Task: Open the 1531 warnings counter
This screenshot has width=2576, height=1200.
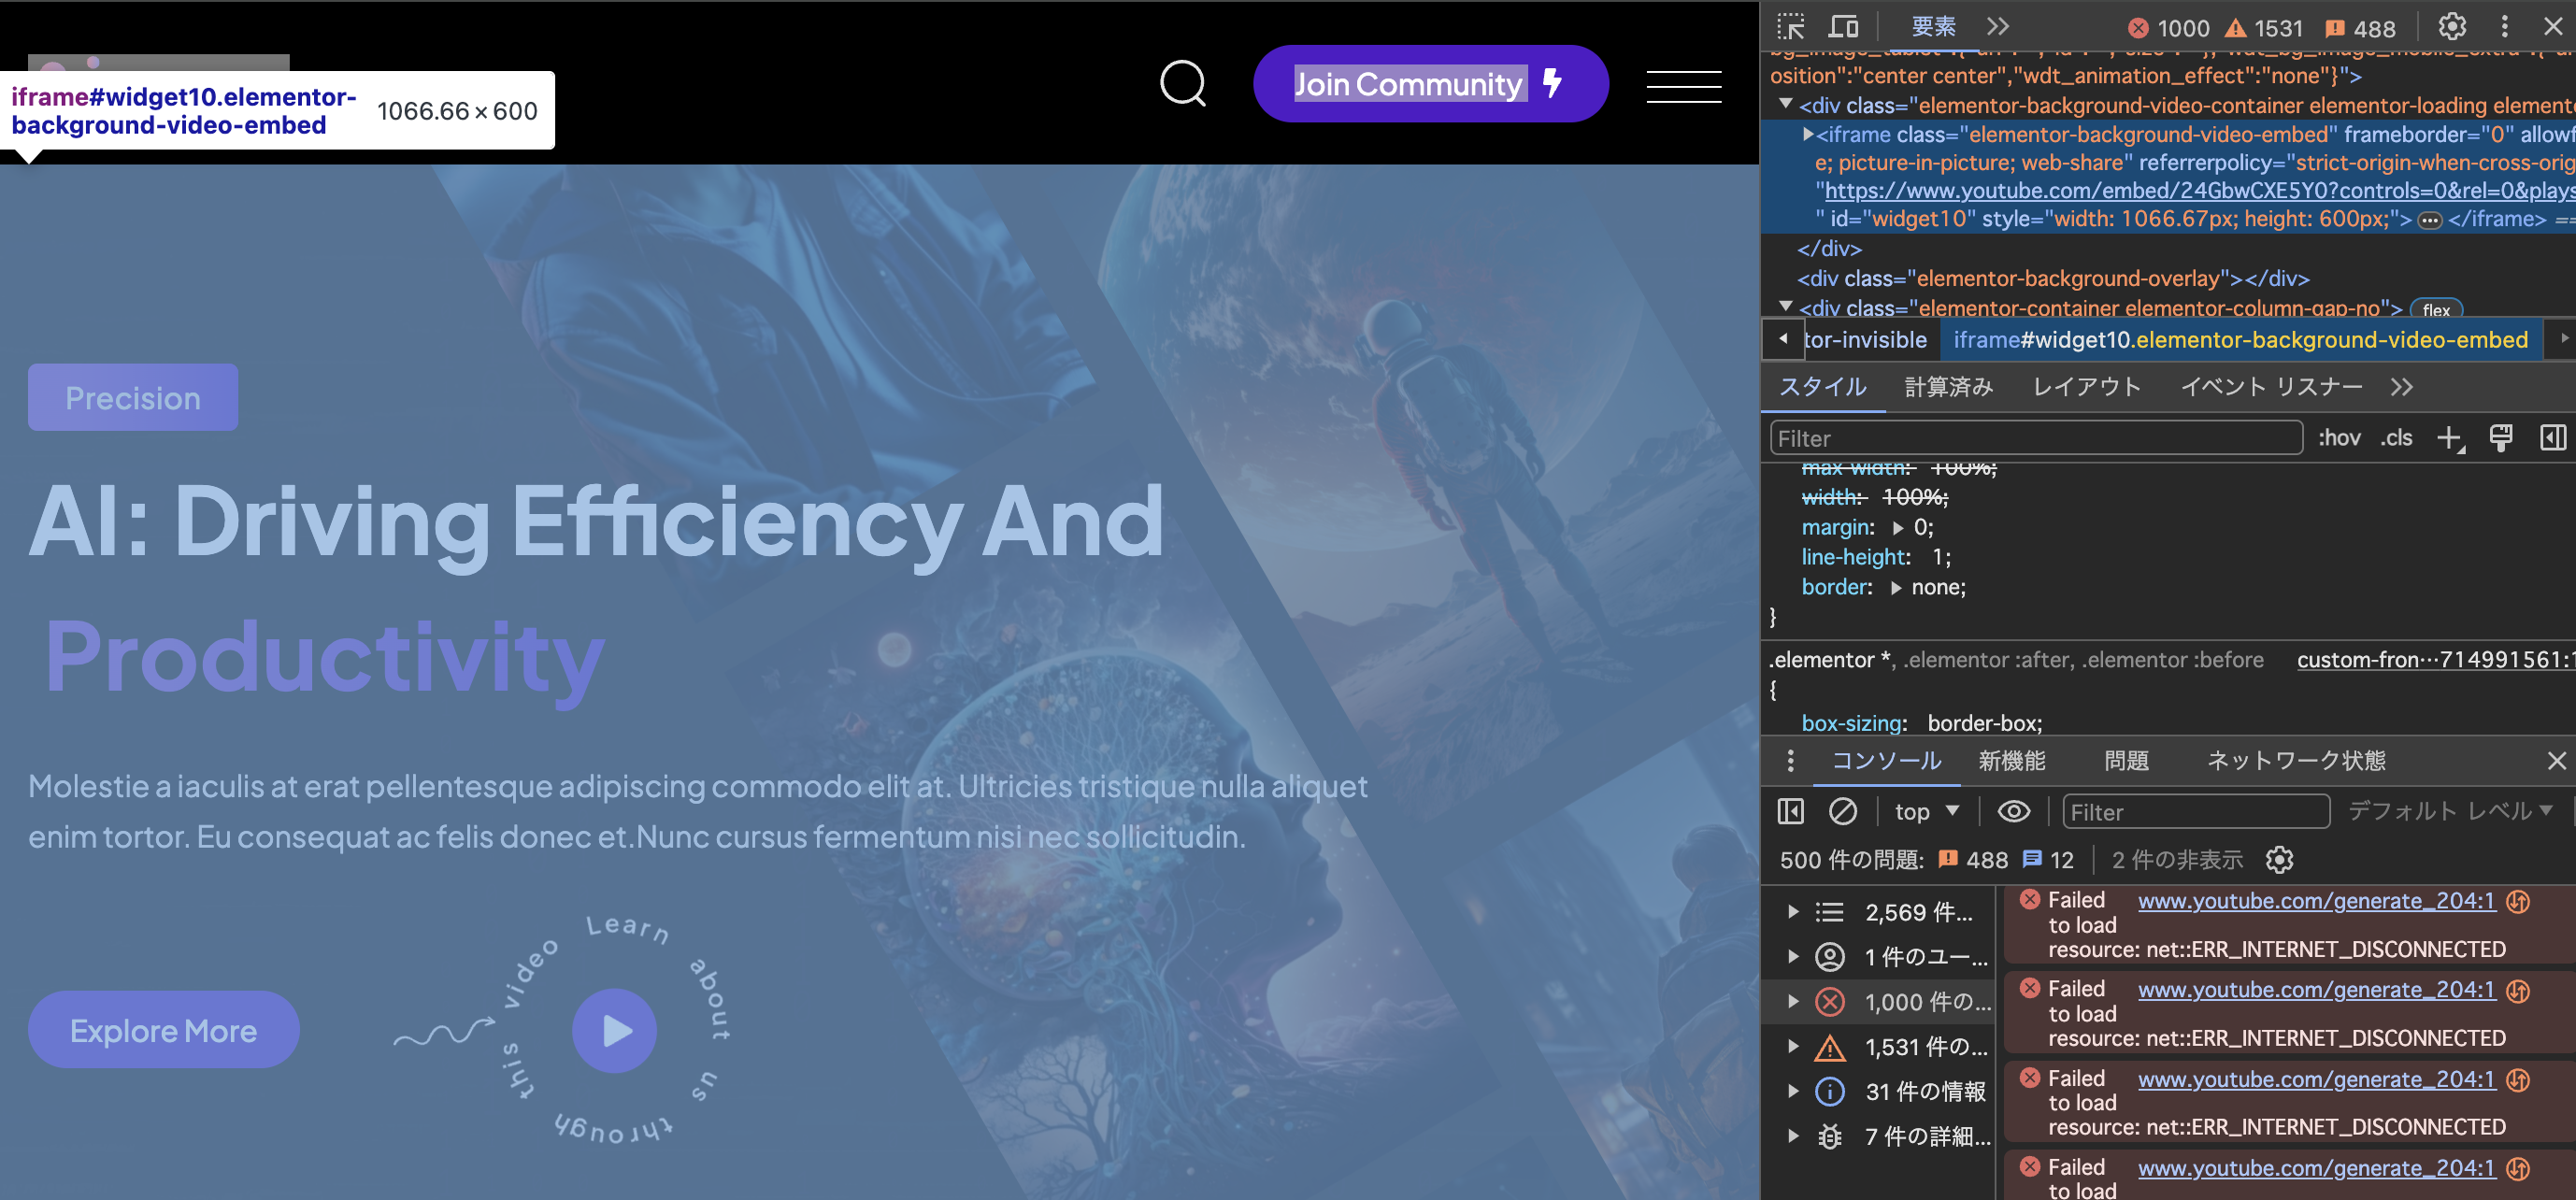Action: 2264,28
